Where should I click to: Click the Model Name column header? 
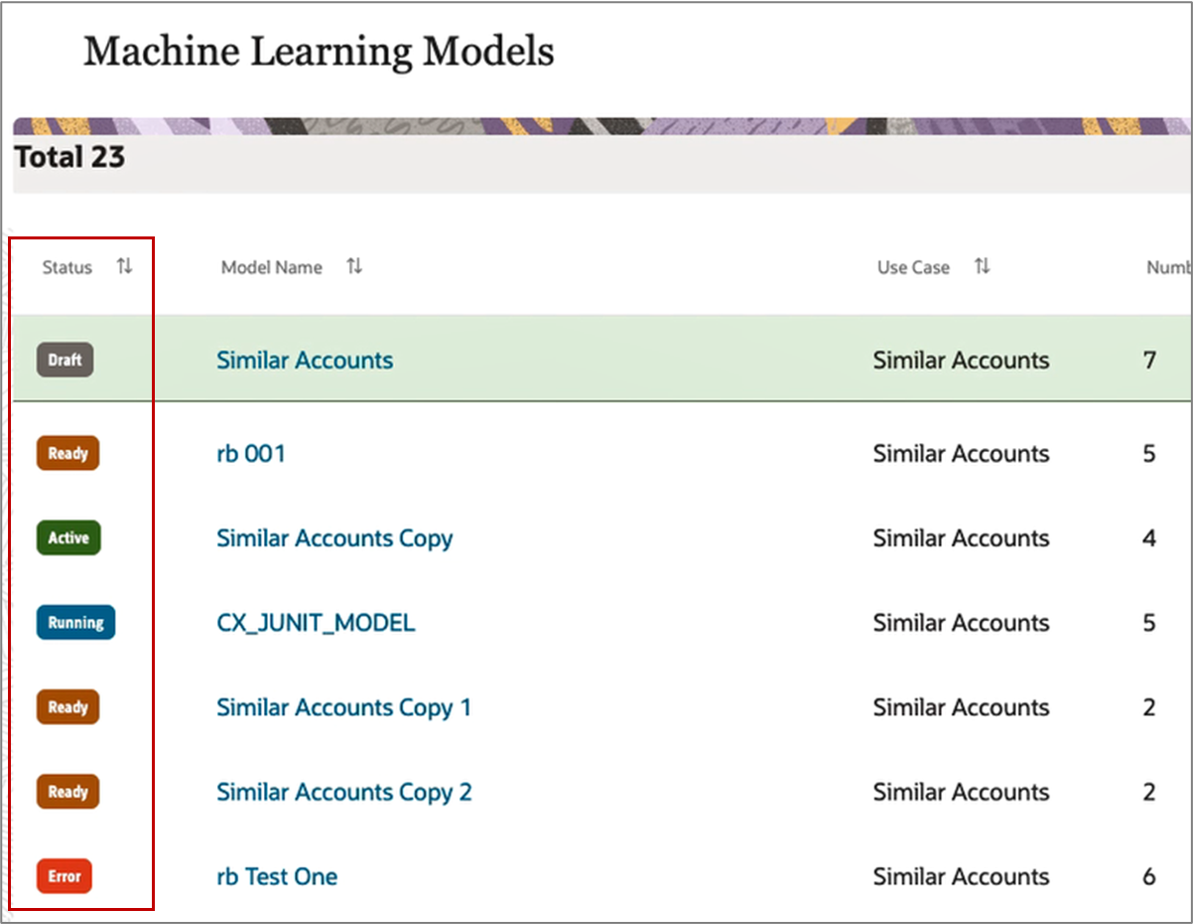tap(272, 267)
